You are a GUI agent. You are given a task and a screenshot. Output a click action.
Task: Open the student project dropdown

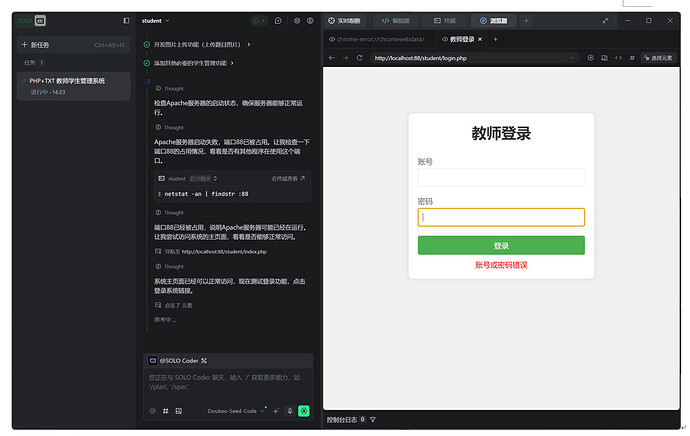click(155, 20)
